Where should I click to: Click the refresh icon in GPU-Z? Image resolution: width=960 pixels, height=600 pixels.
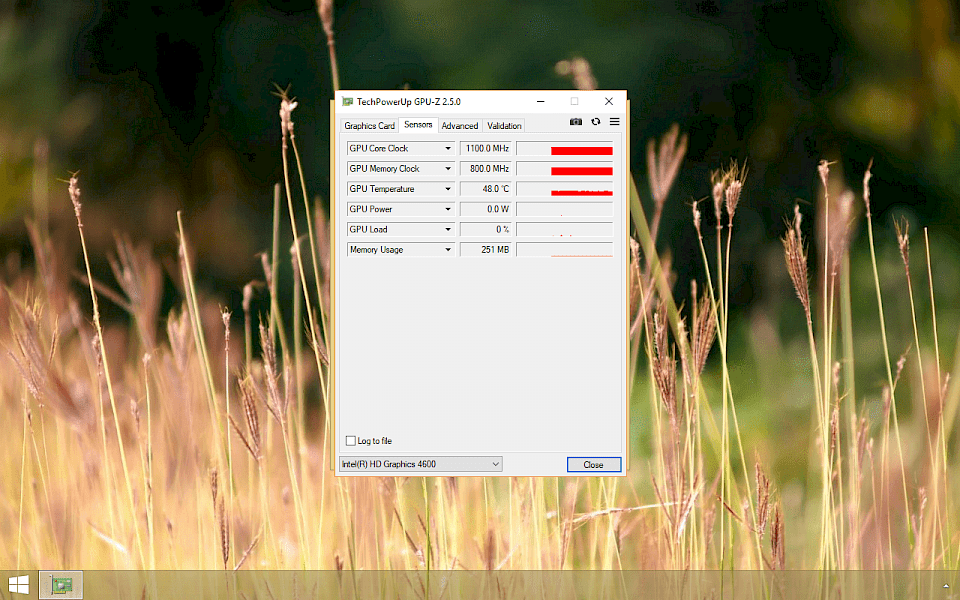tap(596, 122)
